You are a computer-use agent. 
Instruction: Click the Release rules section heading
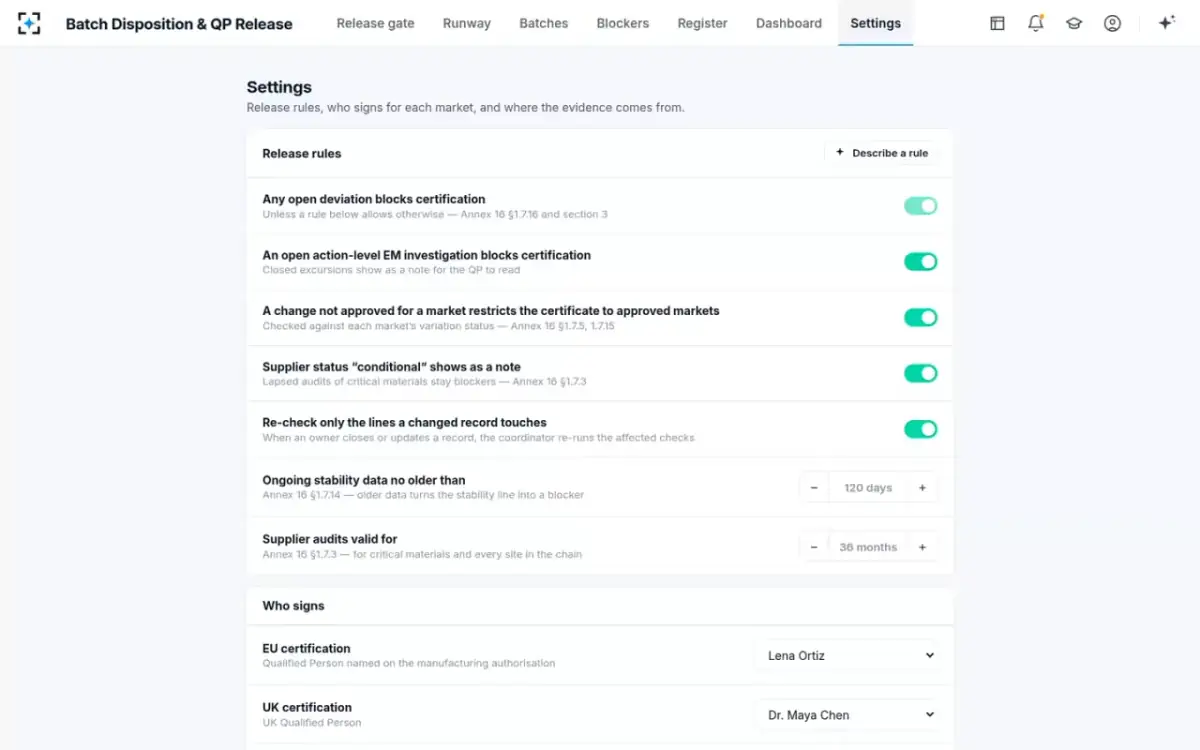pos(302,153)
